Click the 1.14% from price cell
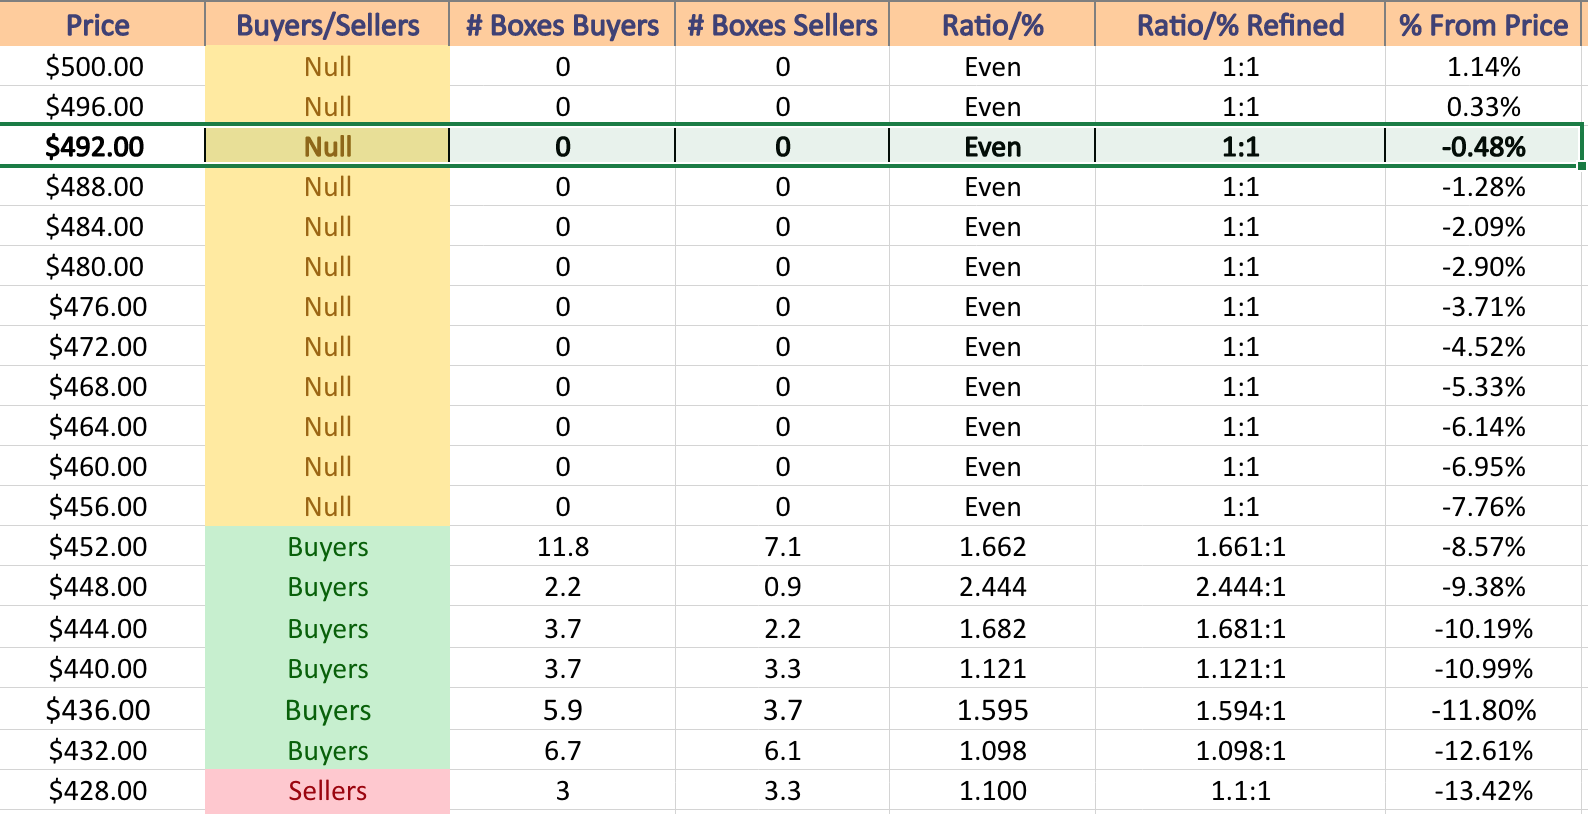The image size is (1588, 814). 1483,66
